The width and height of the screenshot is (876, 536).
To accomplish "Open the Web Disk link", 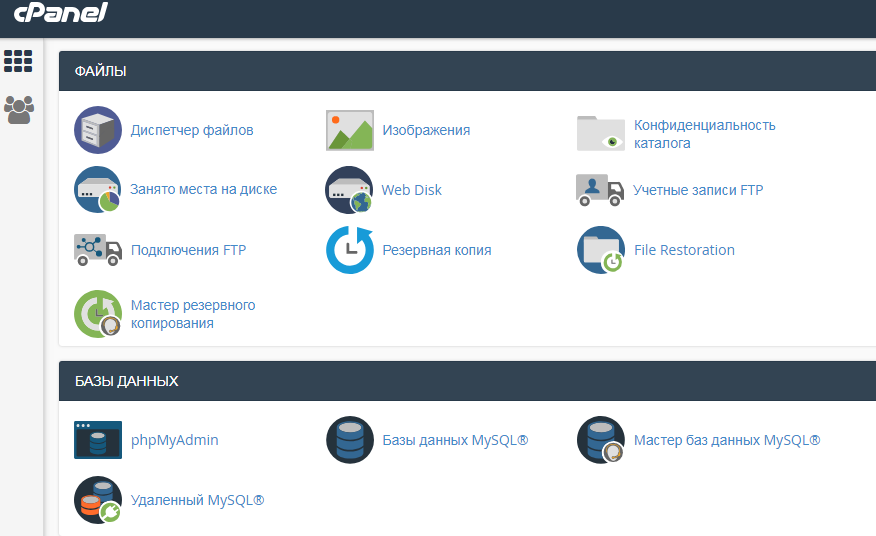I will pos(411,190).
